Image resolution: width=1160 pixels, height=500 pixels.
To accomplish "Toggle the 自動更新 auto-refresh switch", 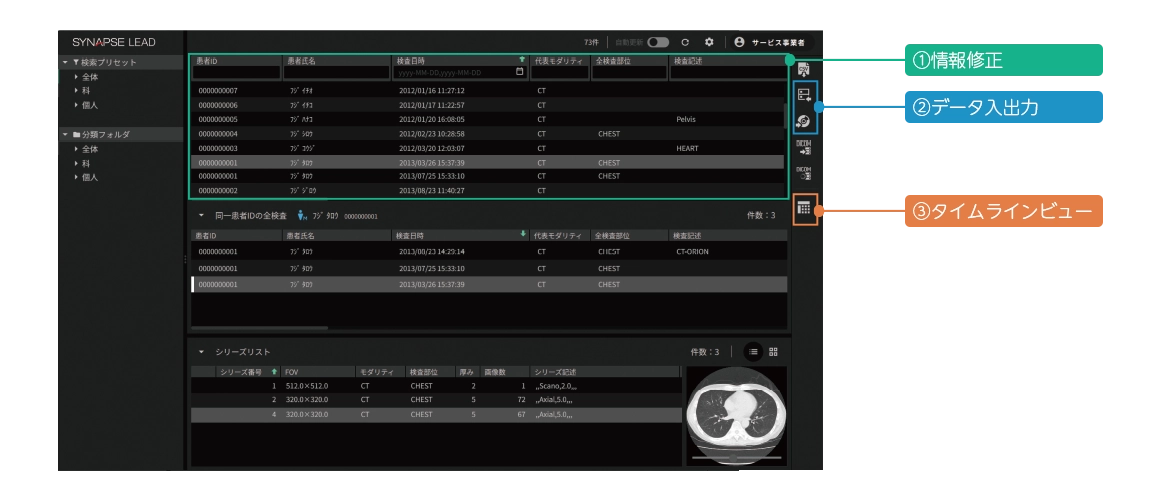I will click(658, 42).
